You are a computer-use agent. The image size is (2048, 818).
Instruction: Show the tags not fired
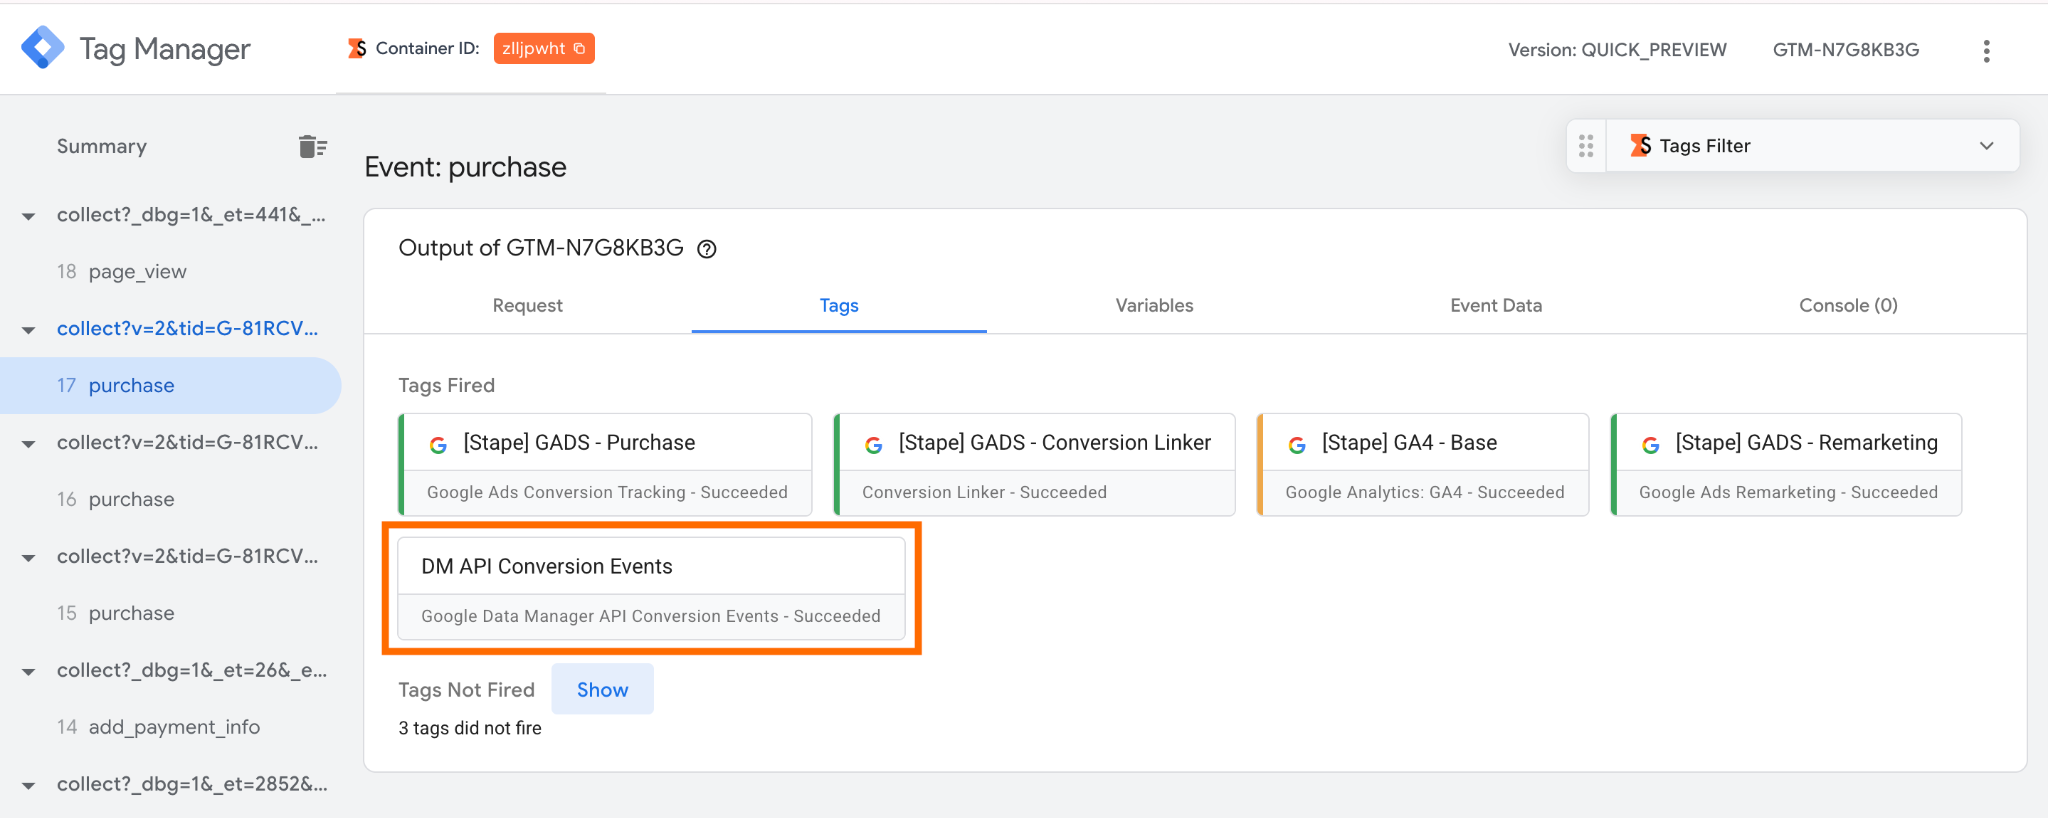pos(603,689)
